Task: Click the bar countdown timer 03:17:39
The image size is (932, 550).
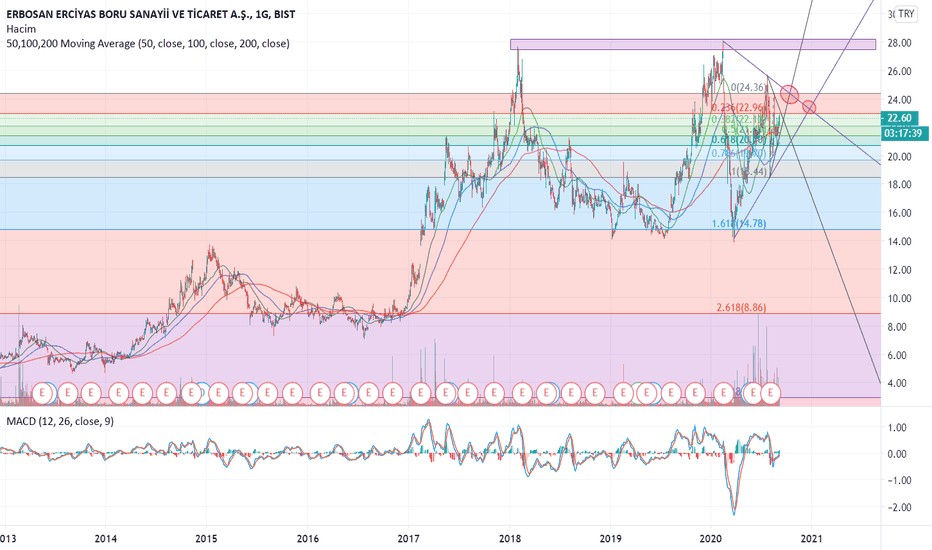Action: [903, 133]
